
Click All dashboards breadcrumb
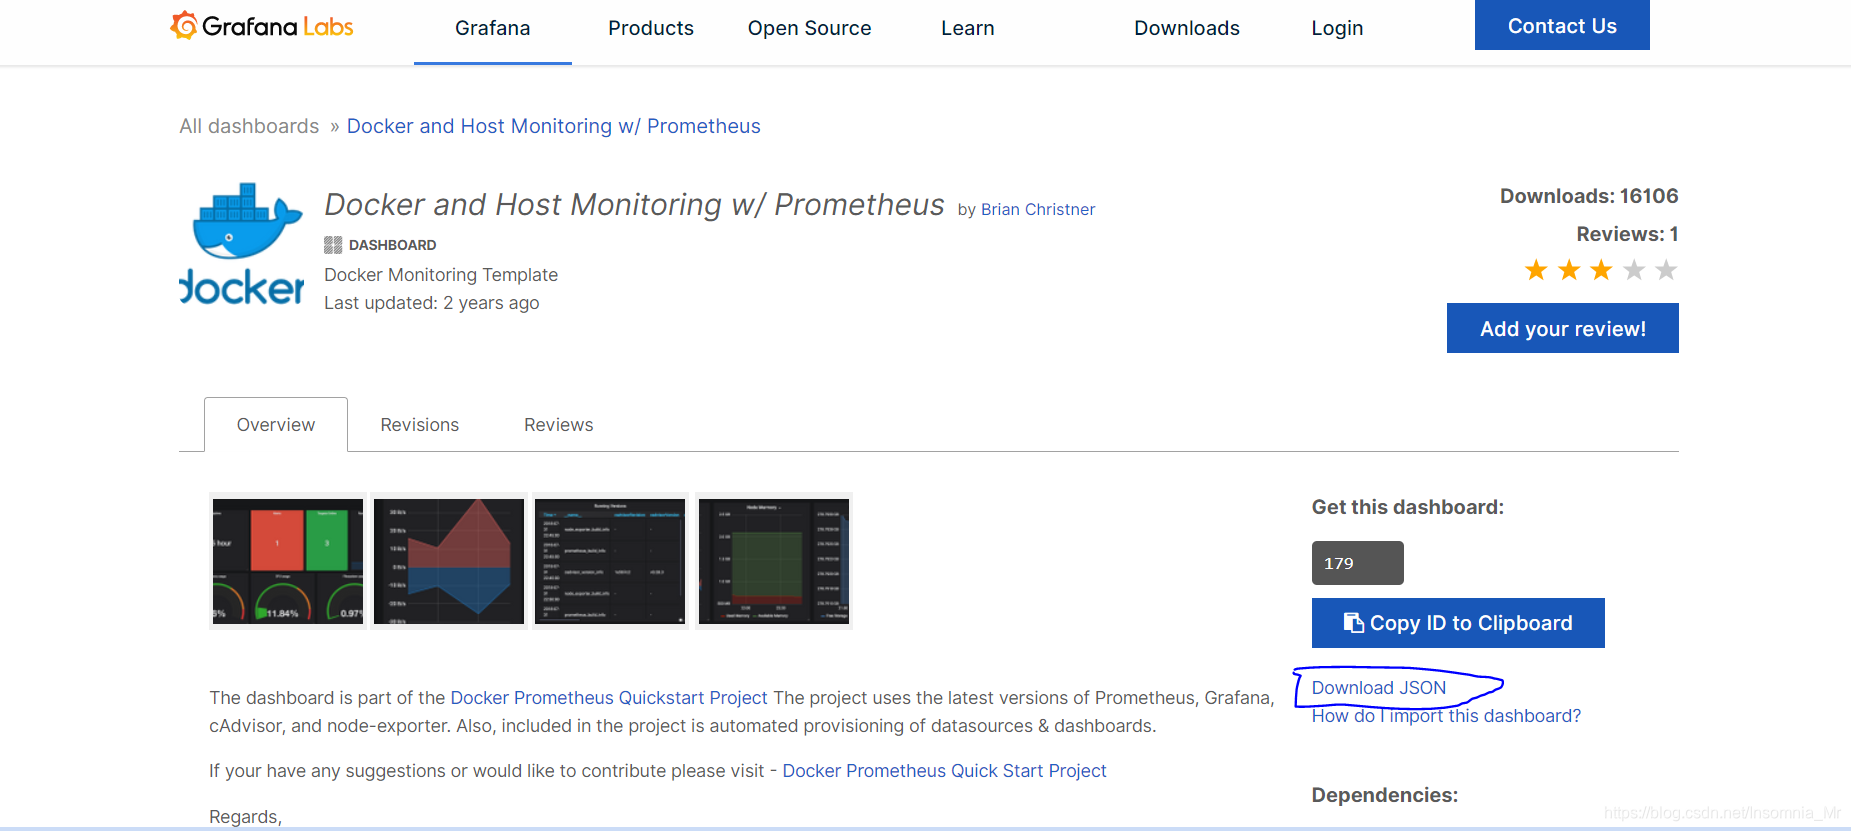(249, 126)
